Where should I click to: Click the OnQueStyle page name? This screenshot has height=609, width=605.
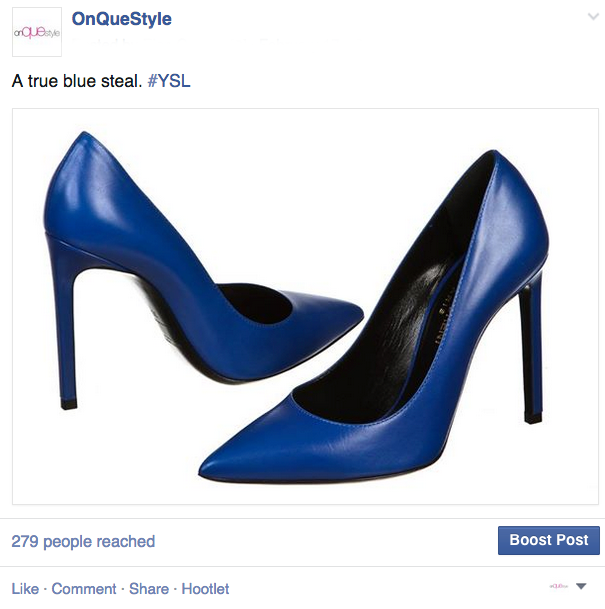pyautogui.click(x=122, y=19)
